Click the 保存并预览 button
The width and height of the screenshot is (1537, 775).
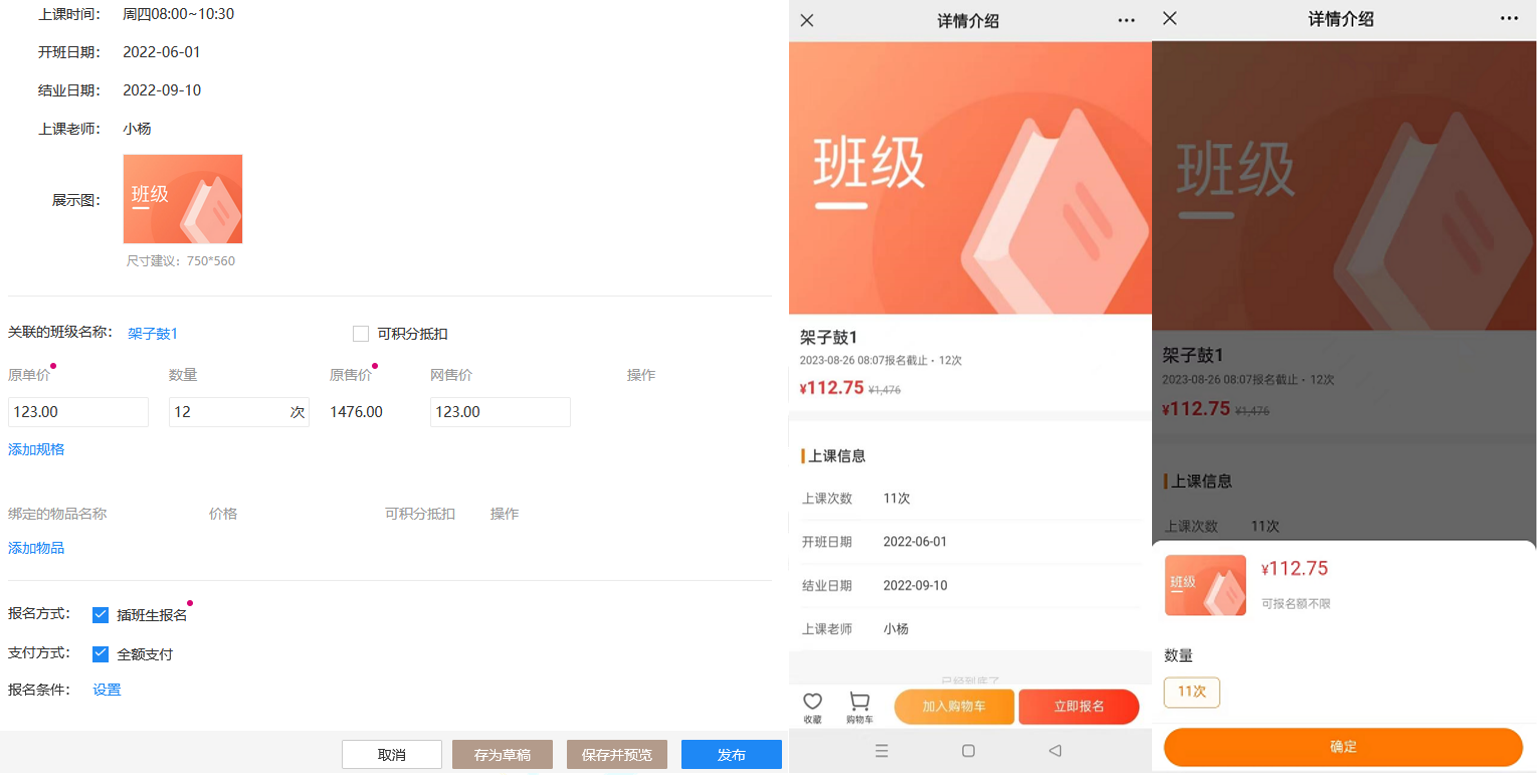pos(616,755)
